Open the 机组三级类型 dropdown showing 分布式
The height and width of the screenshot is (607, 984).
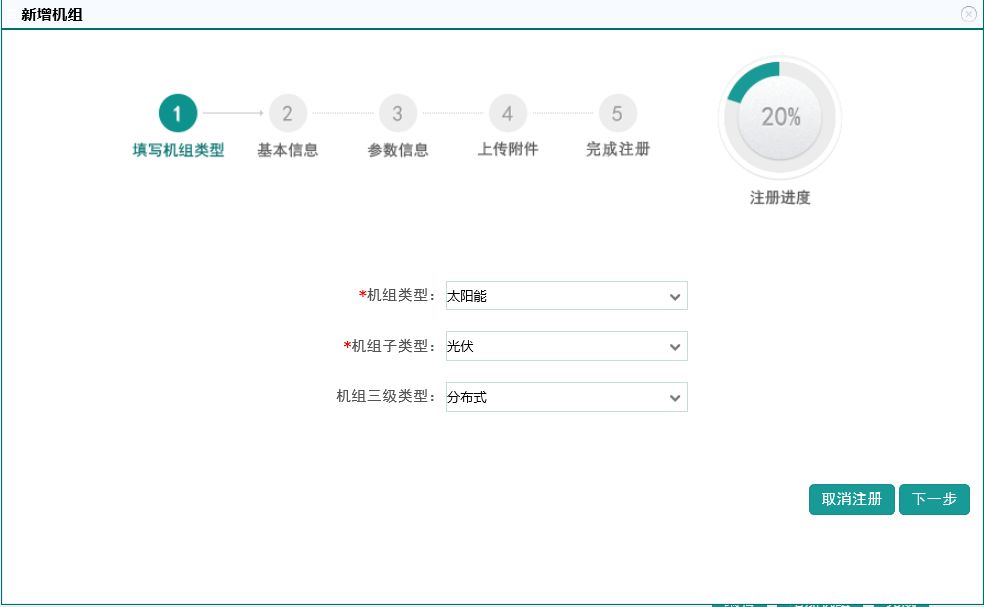pos(566,397)
